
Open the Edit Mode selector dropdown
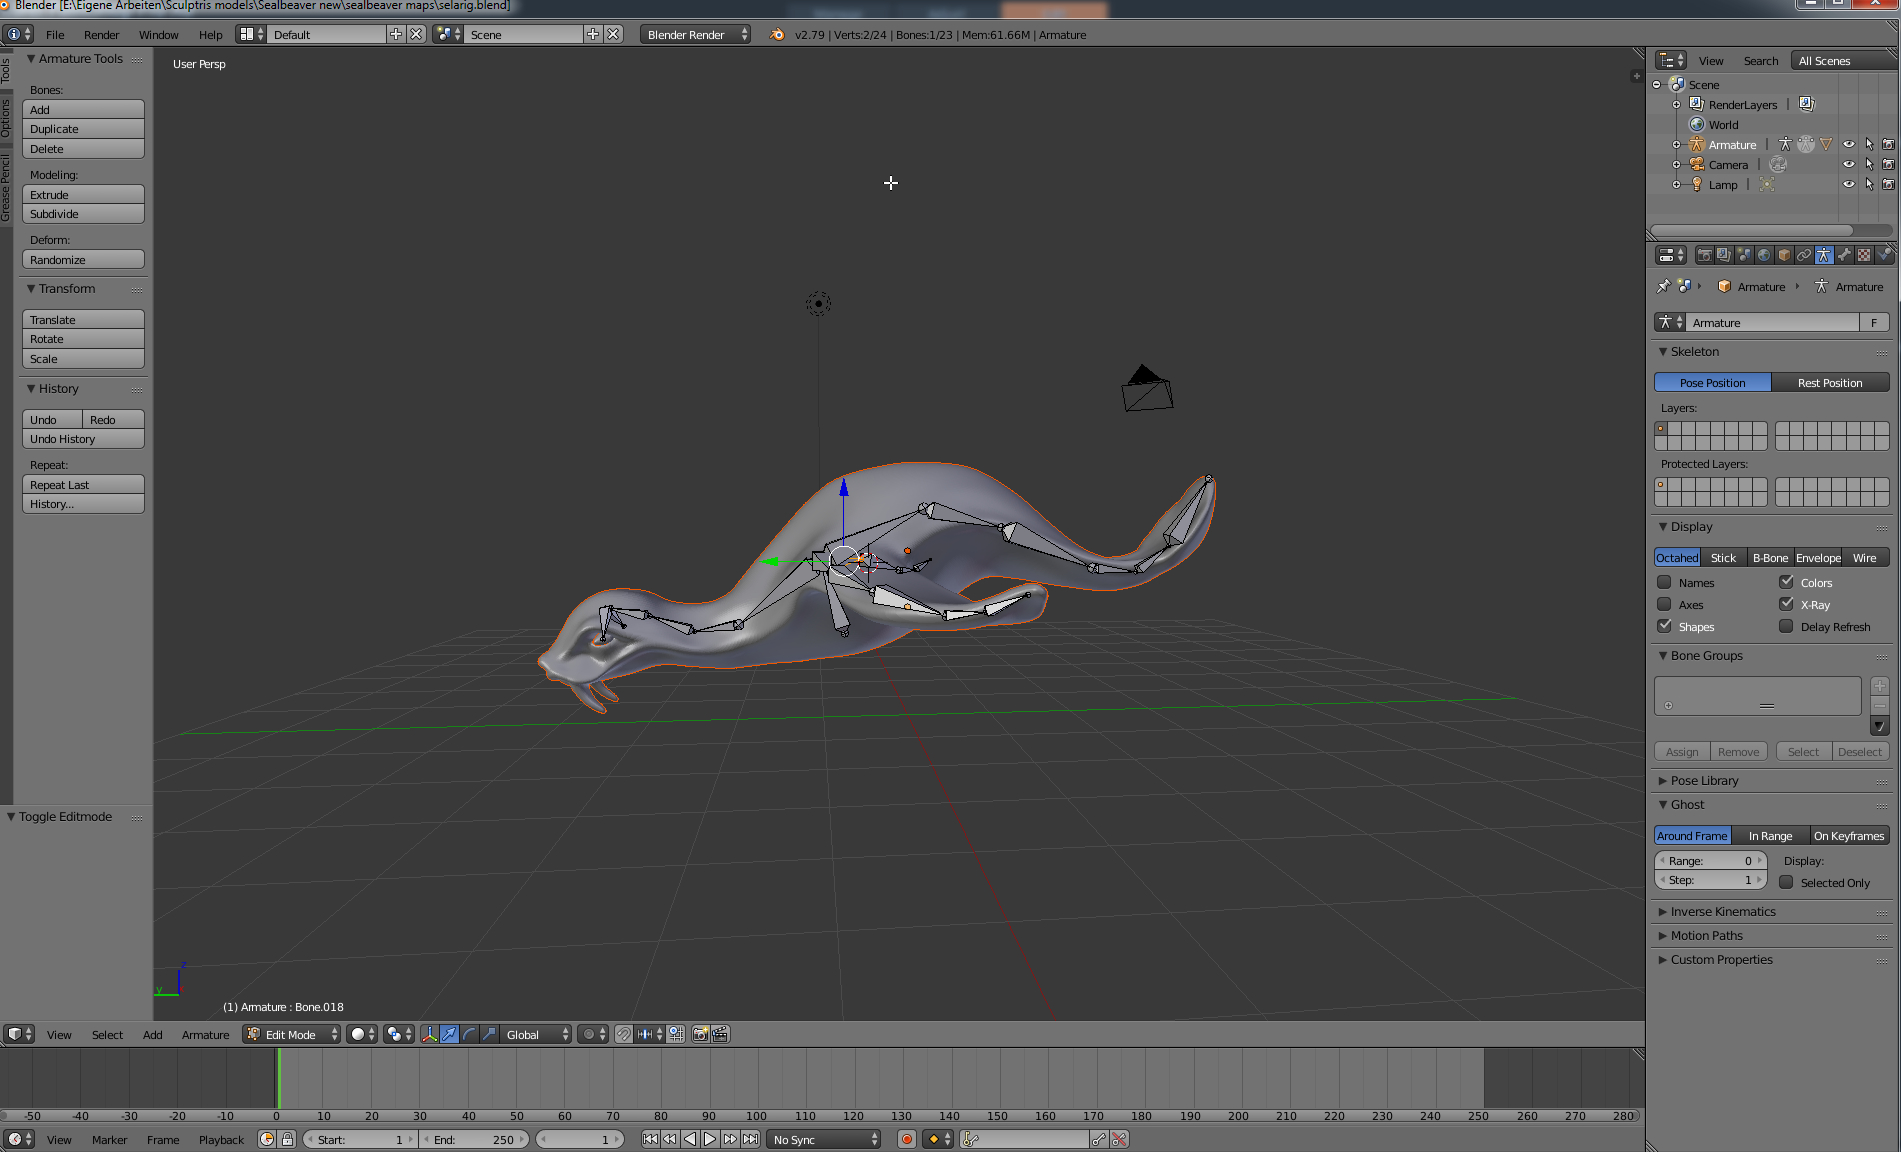(293, 1035)
